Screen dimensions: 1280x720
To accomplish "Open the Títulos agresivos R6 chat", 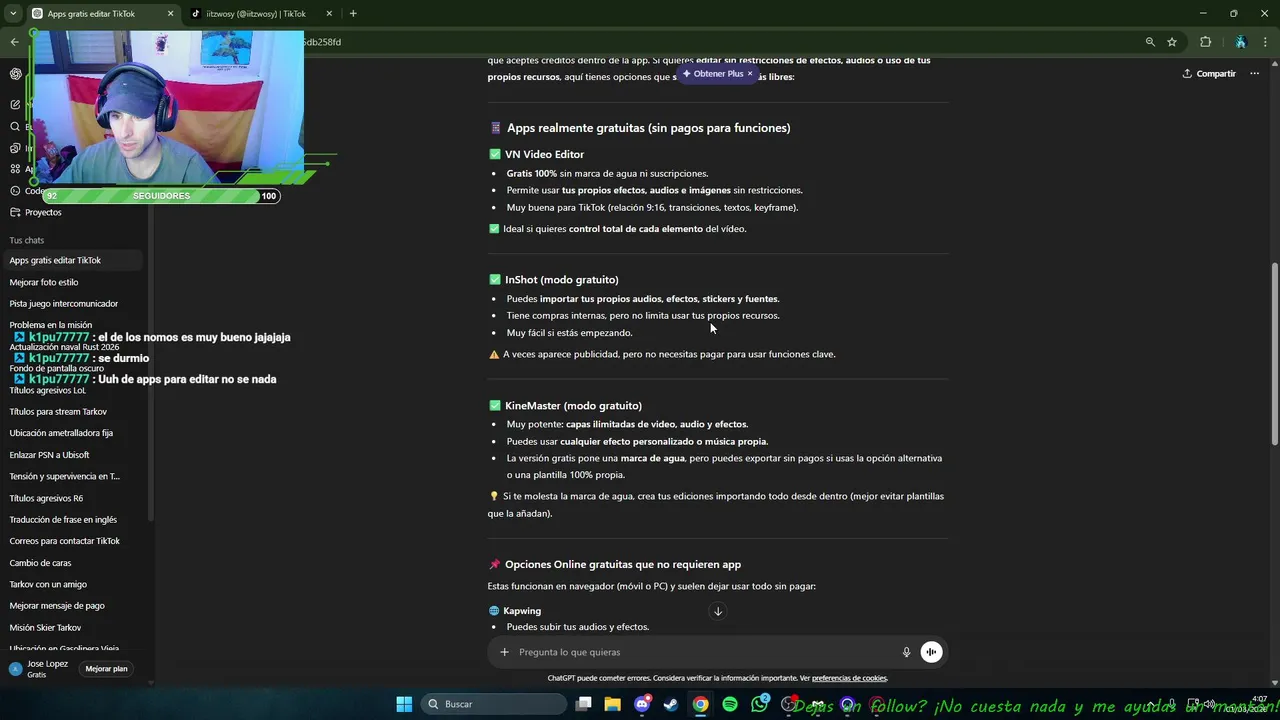I will 72,498.
